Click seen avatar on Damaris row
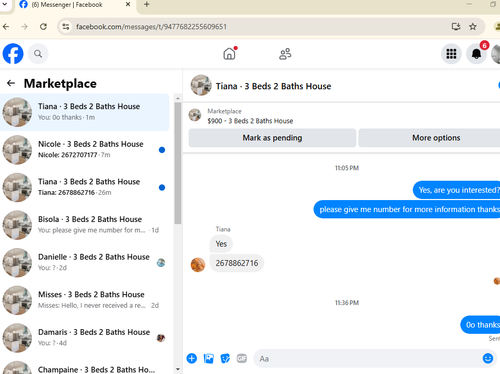 [x=161, y=338]
